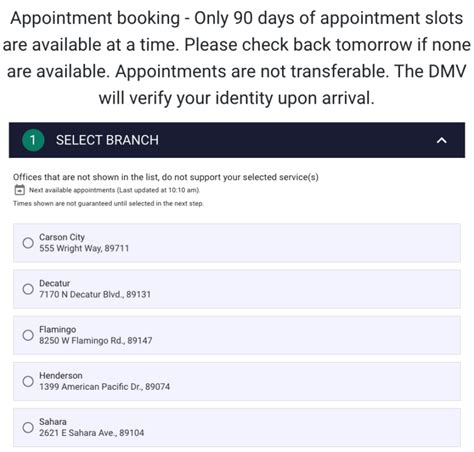Click the calendar icon beside next available appointments
474x452 pixels.
(20, 190)
